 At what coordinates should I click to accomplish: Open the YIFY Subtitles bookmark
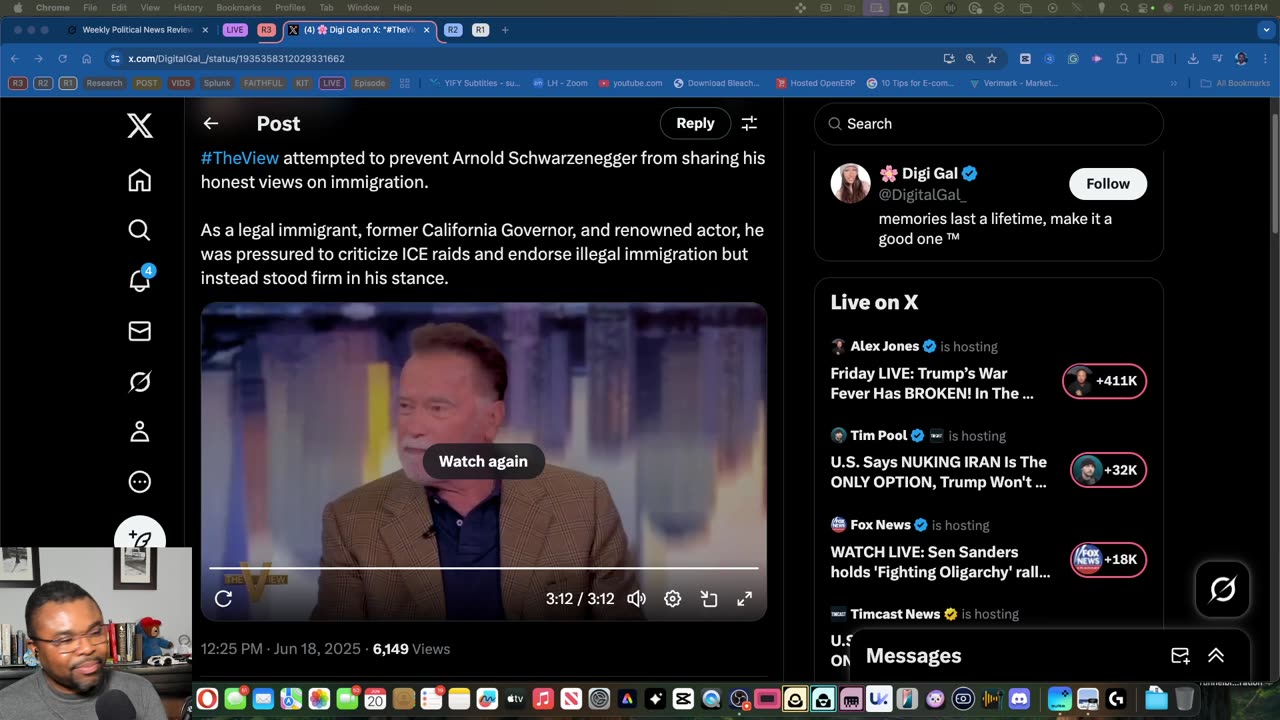[x=475, y=83]
